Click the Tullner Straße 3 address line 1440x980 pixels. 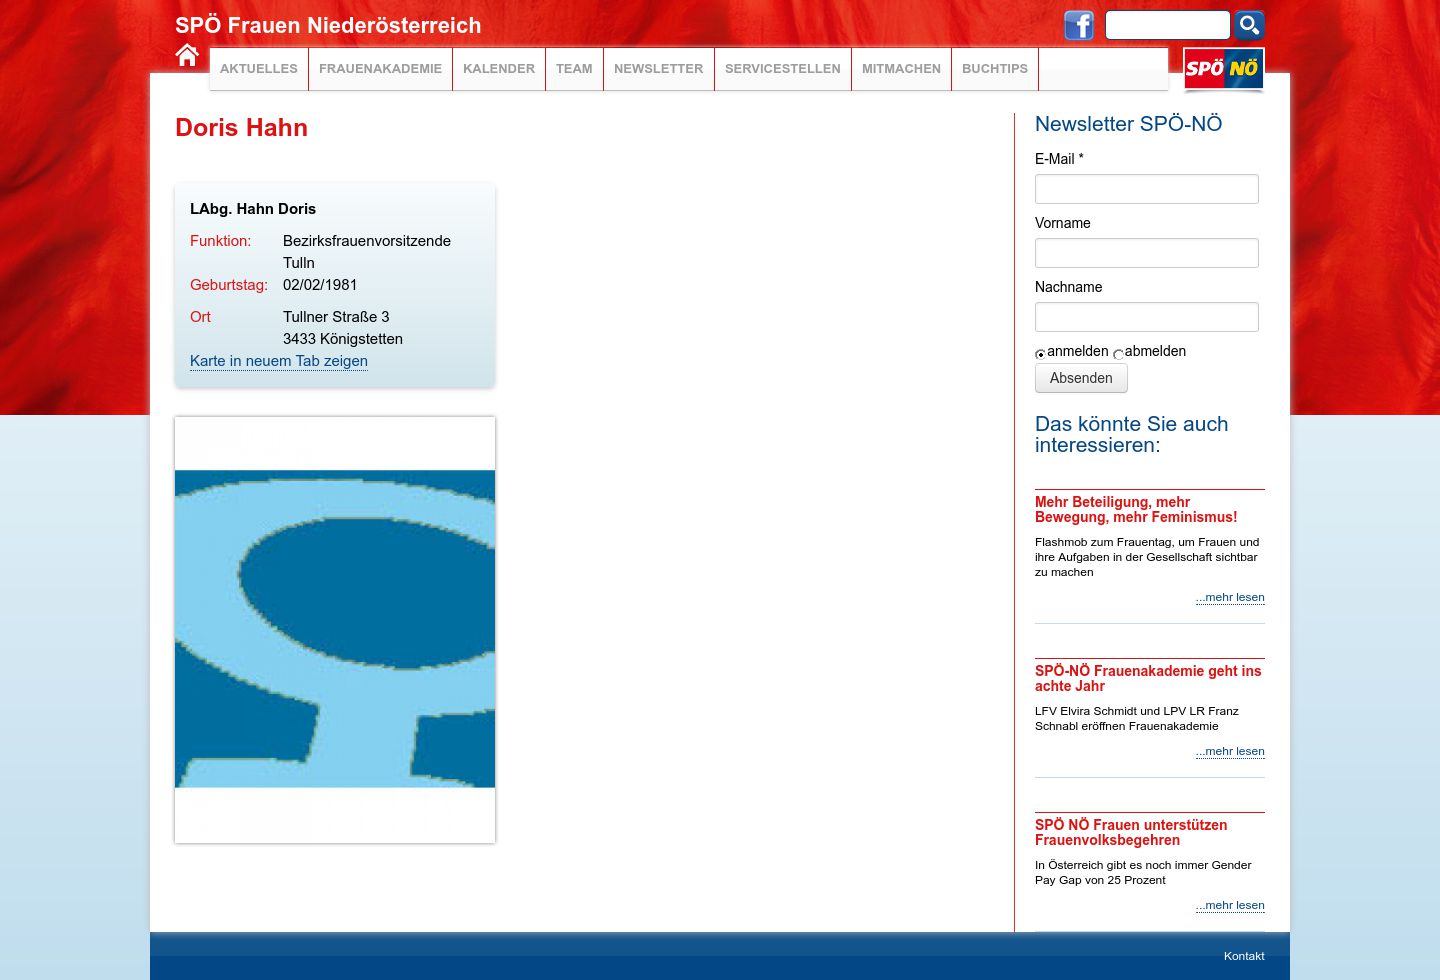[336, 317]
